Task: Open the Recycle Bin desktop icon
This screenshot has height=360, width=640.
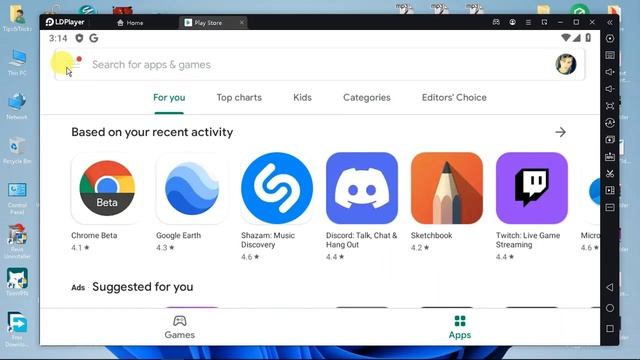Action: click(x=17, y=150)
